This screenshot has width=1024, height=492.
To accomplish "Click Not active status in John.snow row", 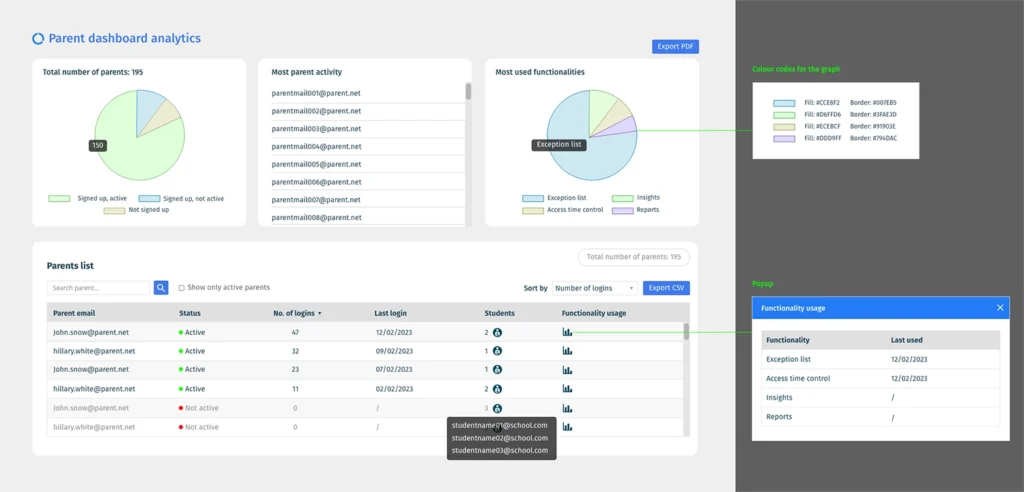I will click(x=199, y=408).
